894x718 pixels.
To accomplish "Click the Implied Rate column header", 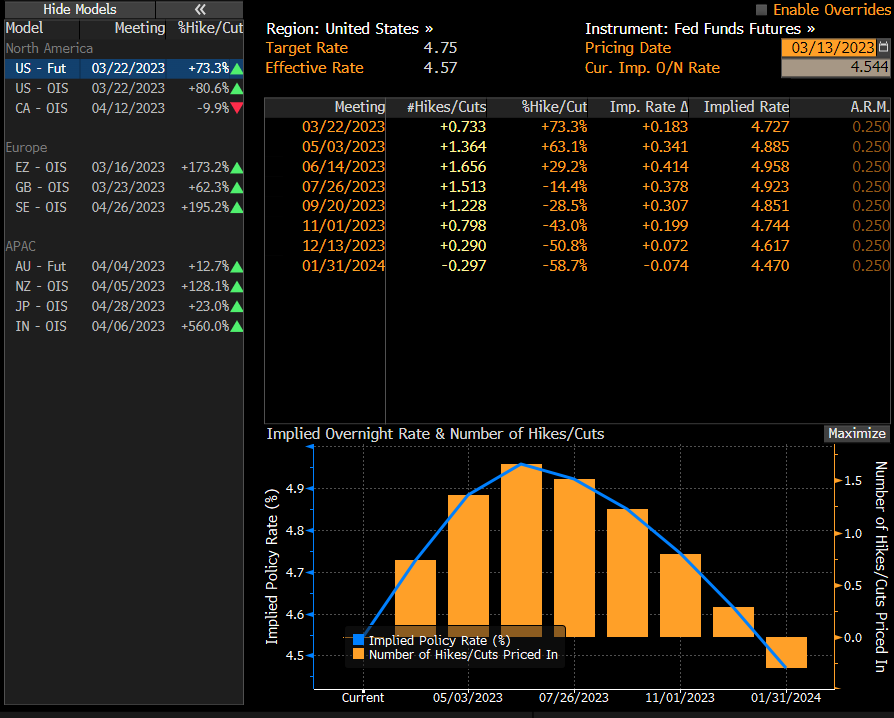I will [x=745, y=107].
